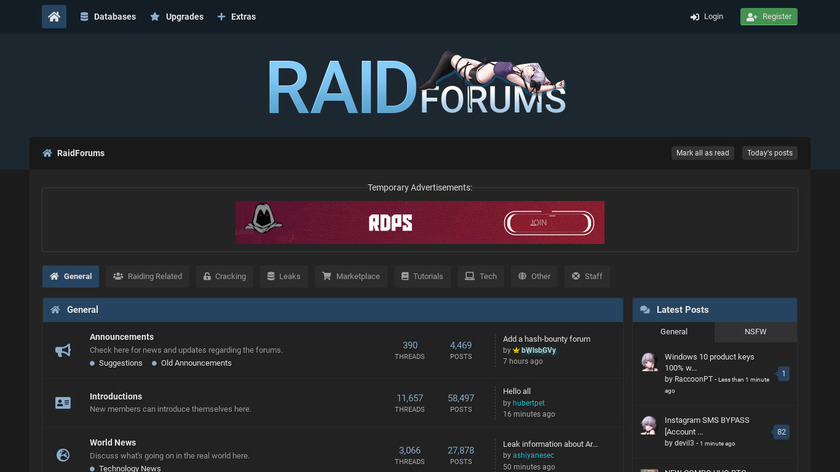This screenshot has height=472, width=840.
Task: Click Mark all as read
Action: pyautogui.click(x=702, y=153)
